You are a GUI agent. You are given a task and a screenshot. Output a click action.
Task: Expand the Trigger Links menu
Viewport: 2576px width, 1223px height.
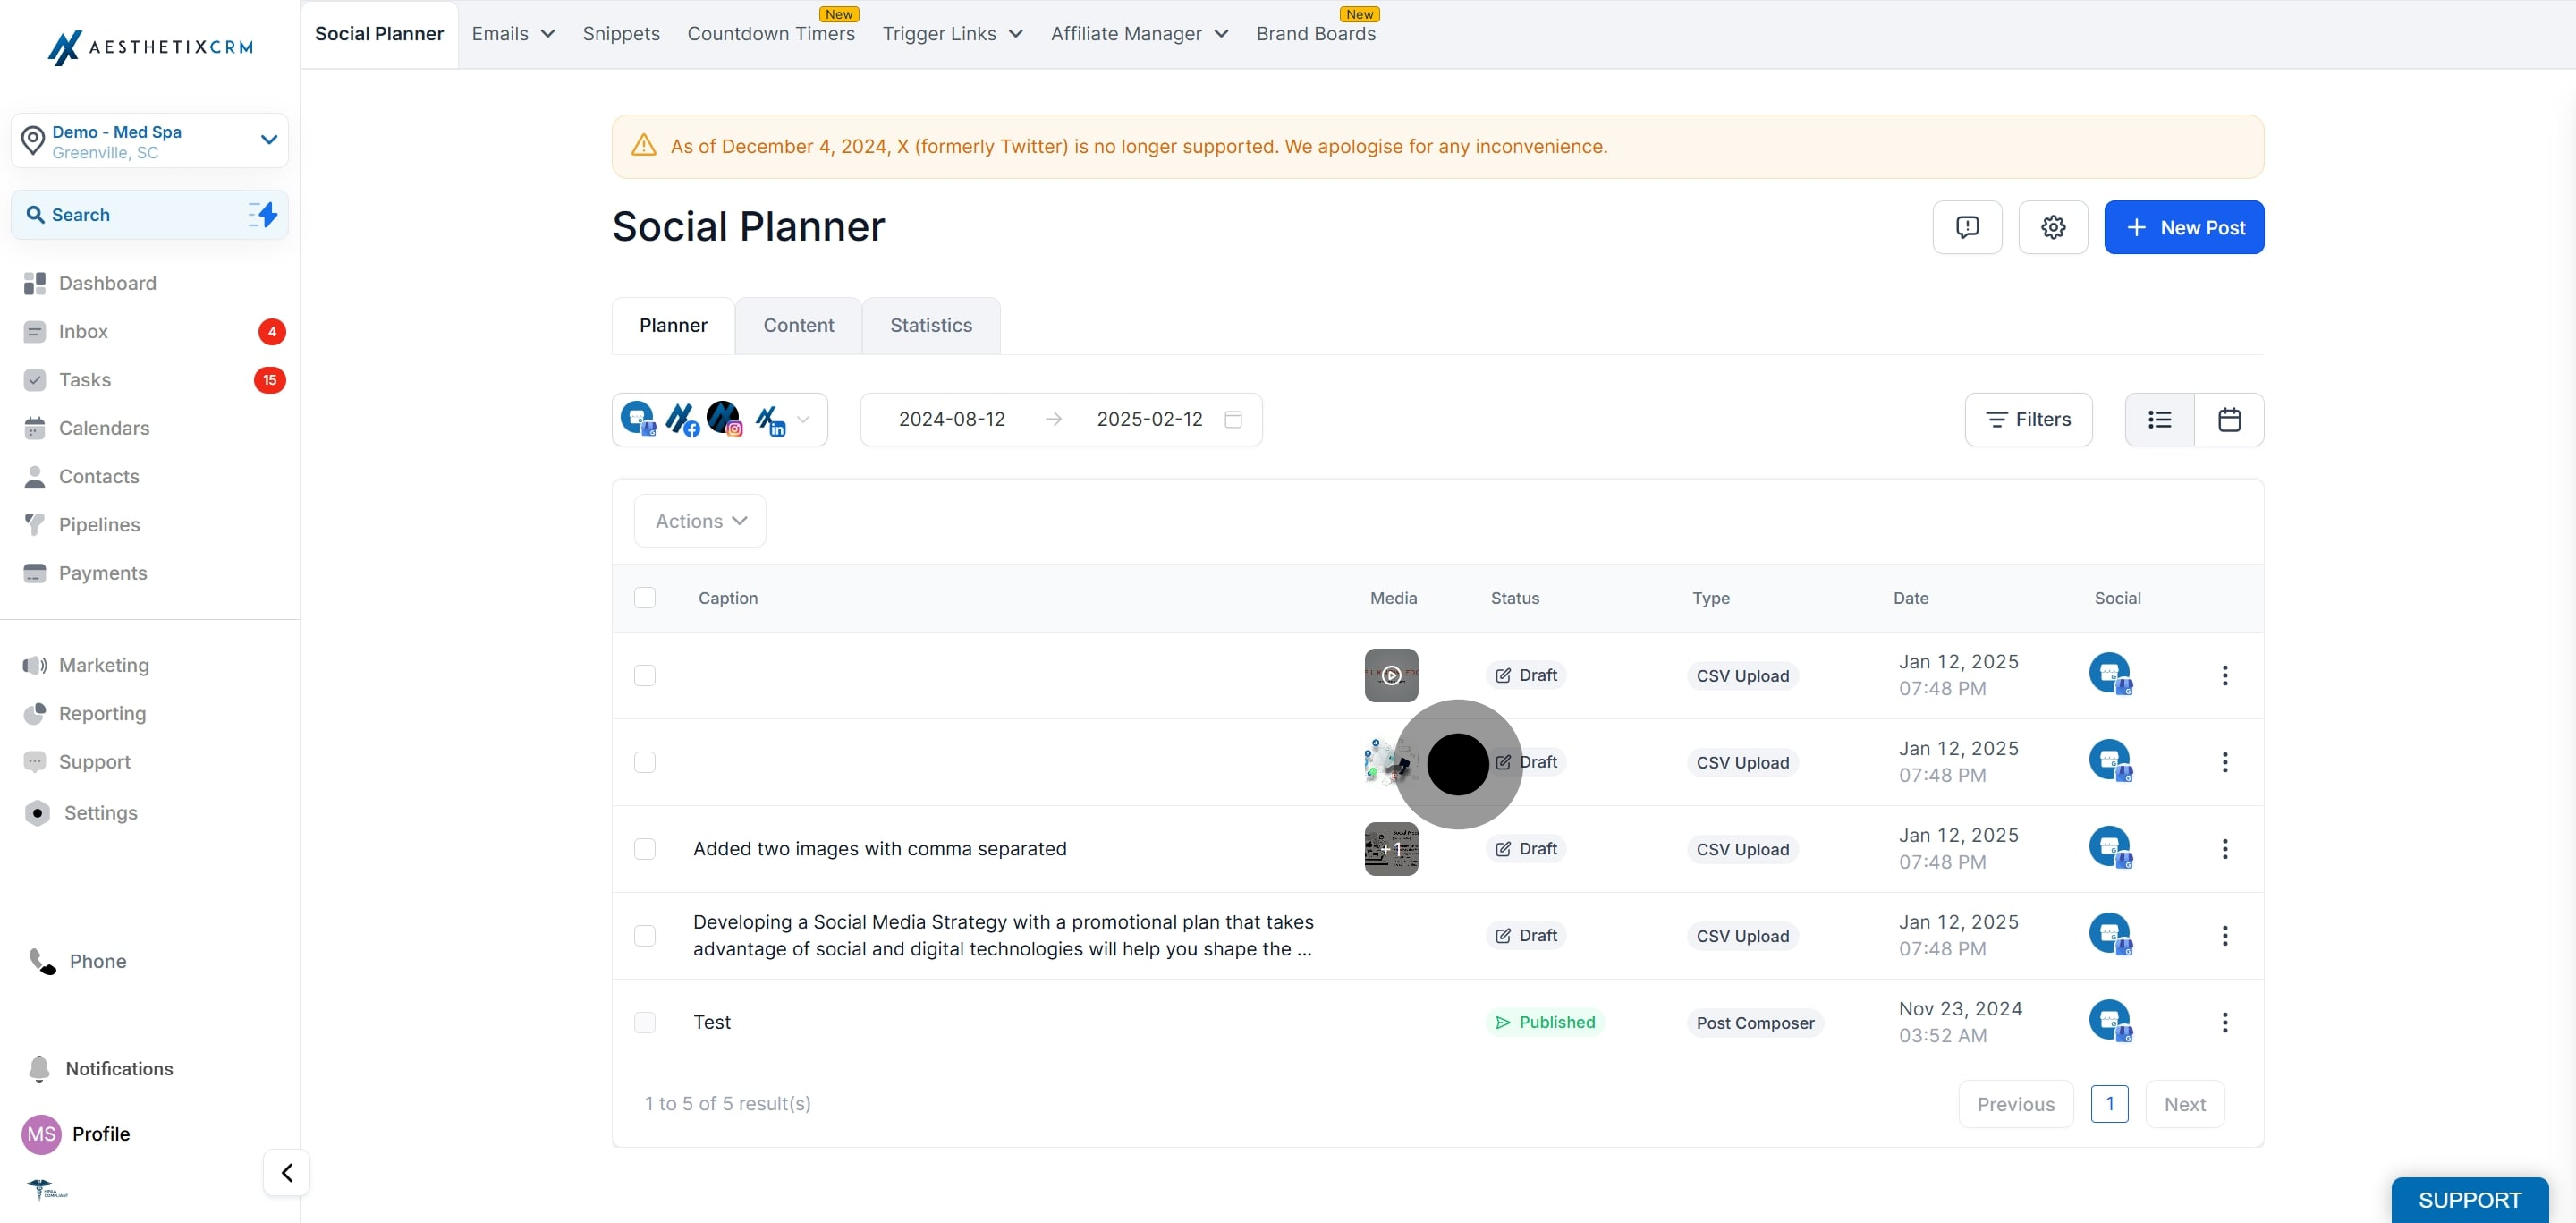pyautogui.click(x=952, y=34)
